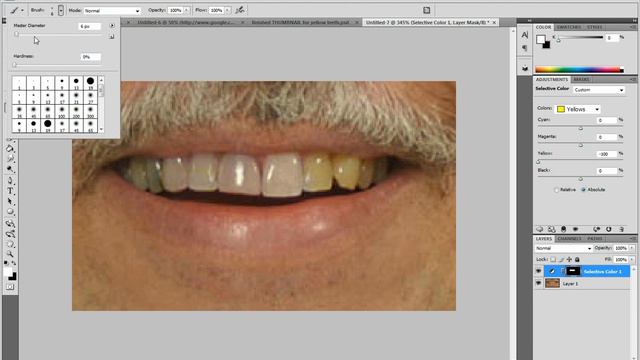Click the Master Diameter value field
The image size is (640, 360).
[x=89, y=26]
